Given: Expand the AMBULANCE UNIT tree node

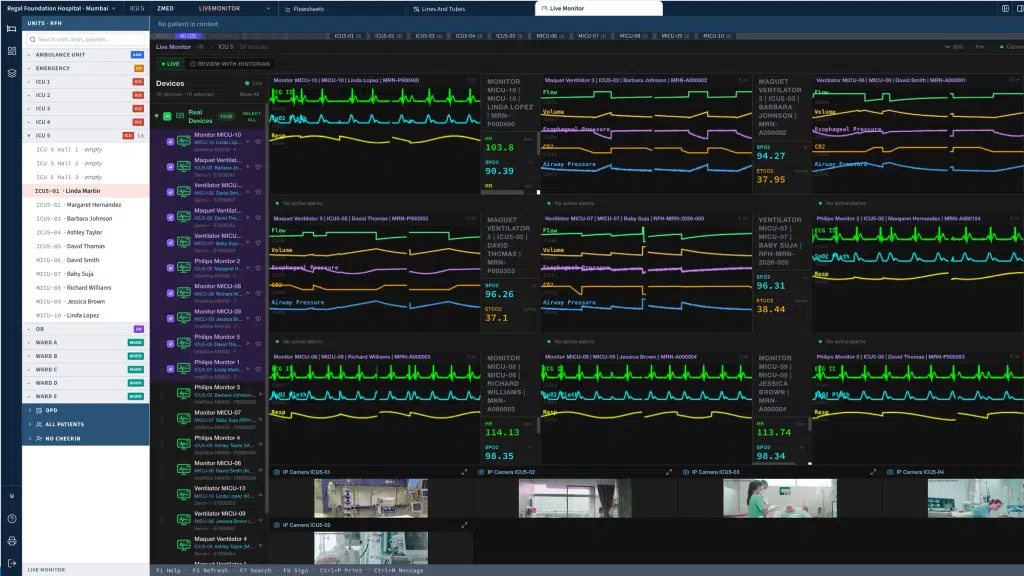Looking at the screenshot, I should pyautogui.click(x=29, y=55).
